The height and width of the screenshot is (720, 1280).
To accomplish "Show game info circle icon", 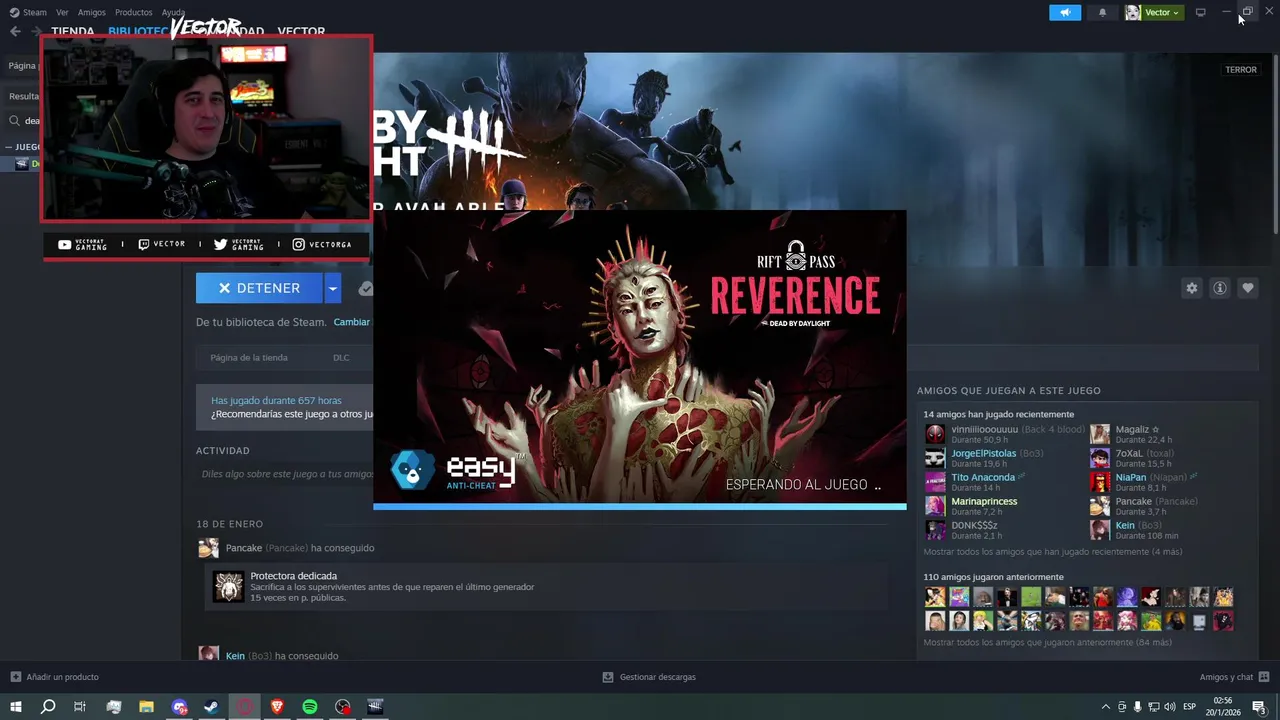I will click(x=1219, y=288).
